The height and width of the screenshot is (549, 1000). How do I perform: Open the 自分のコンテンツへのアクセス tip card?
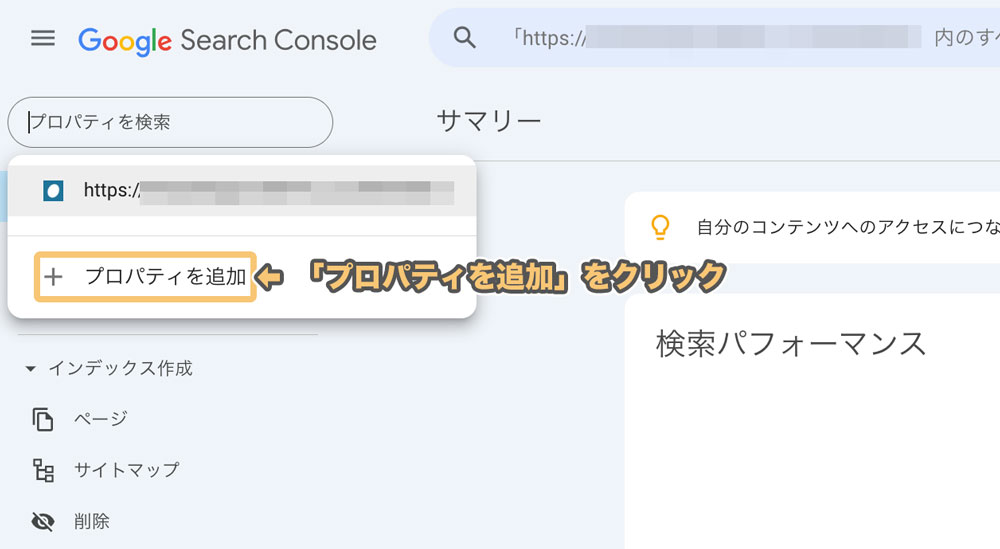pos(812,227)
